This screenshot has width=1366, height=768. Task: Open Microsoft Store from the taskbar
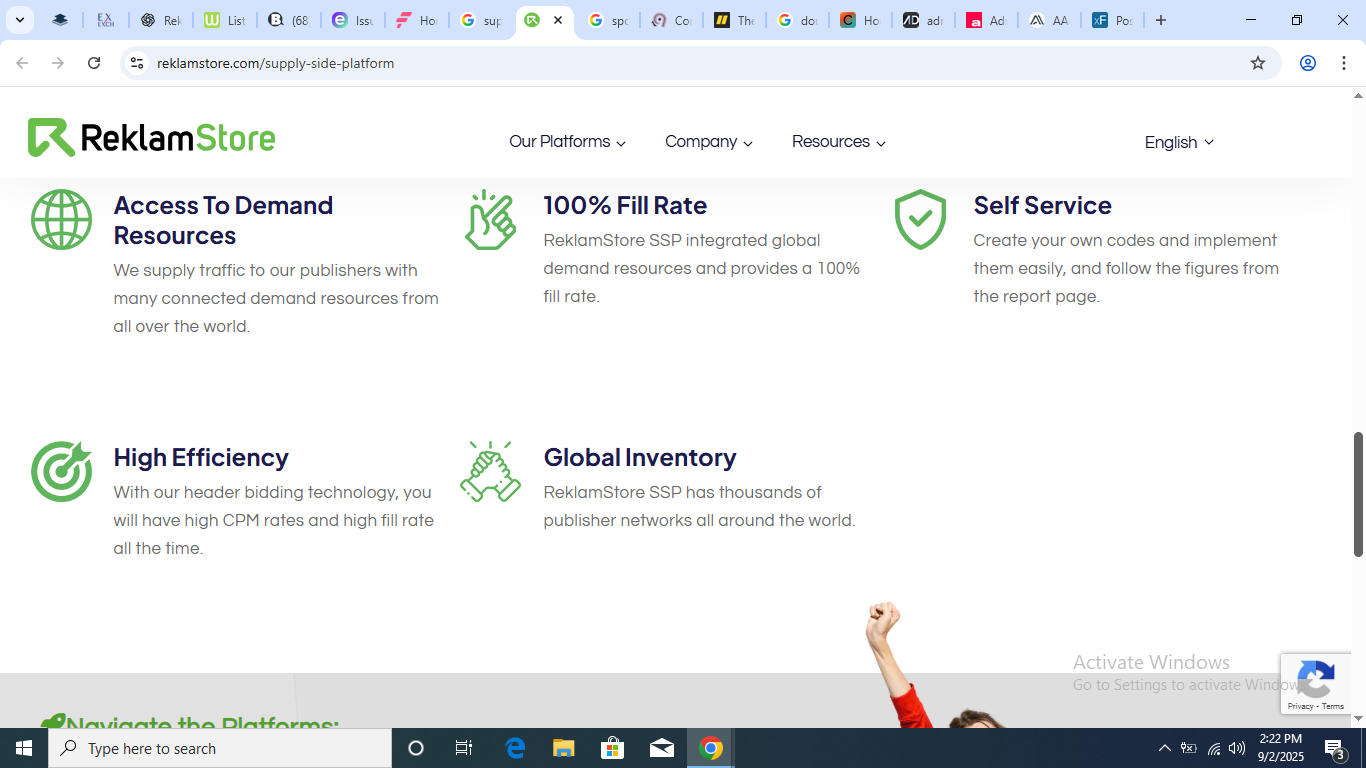click(613, 748)
